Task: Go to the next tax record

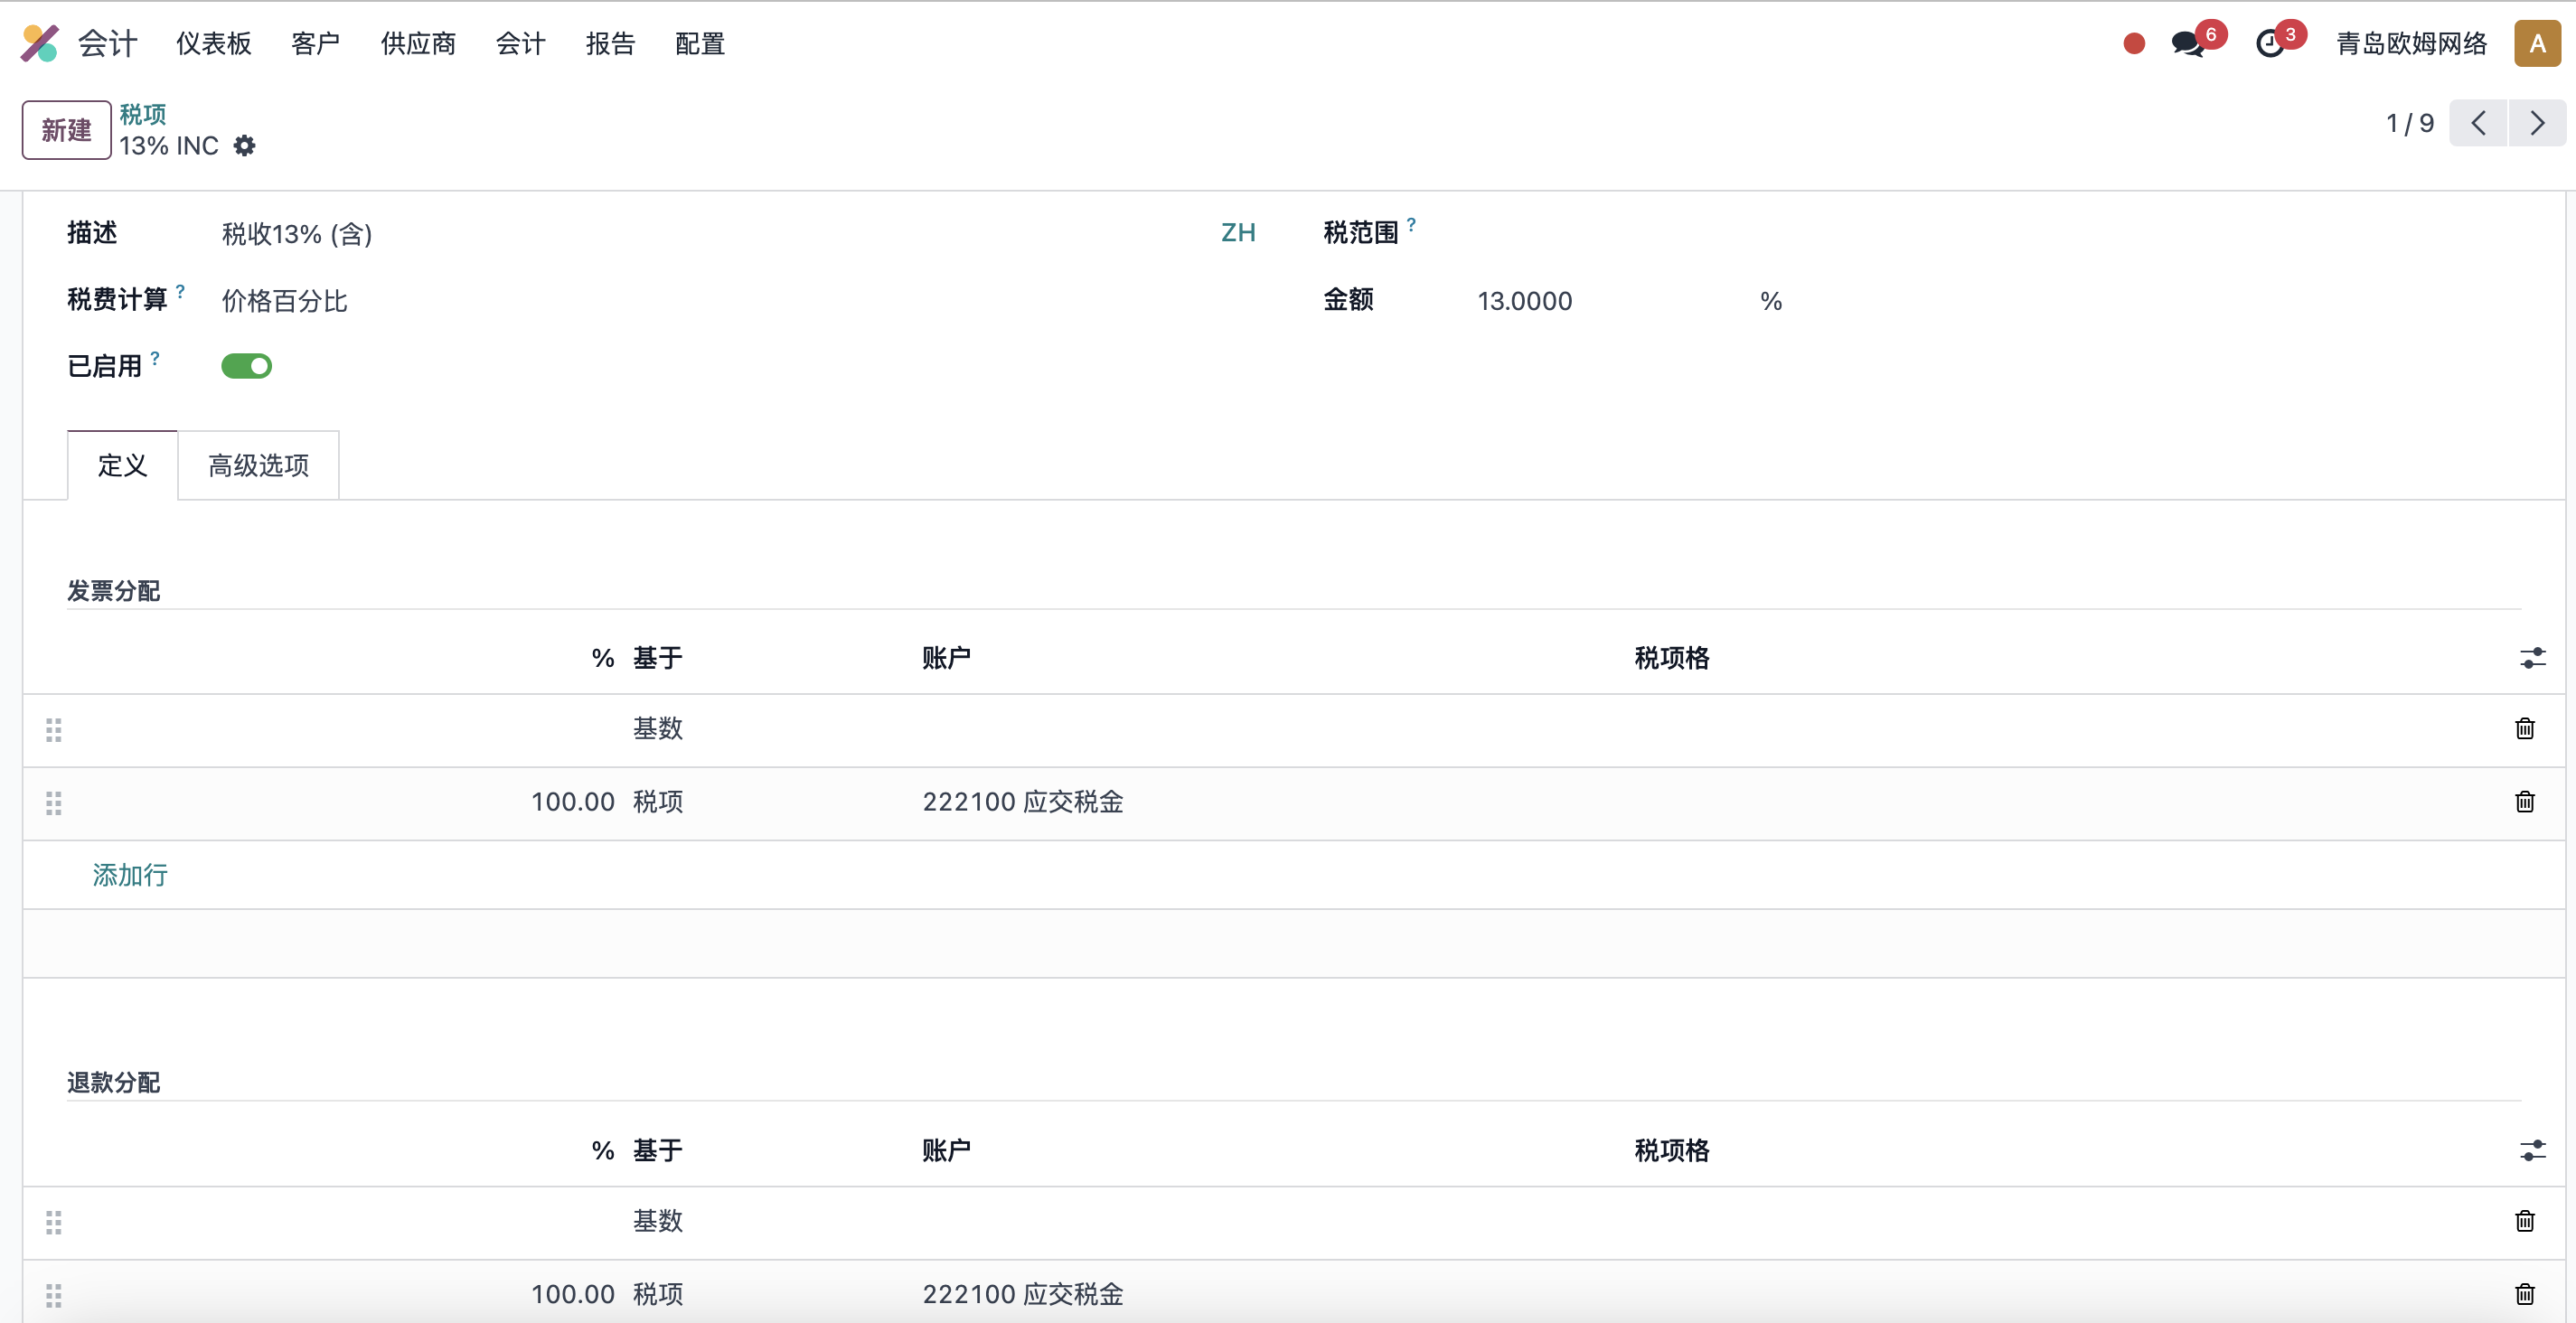Action: [x=2537, y=123]
